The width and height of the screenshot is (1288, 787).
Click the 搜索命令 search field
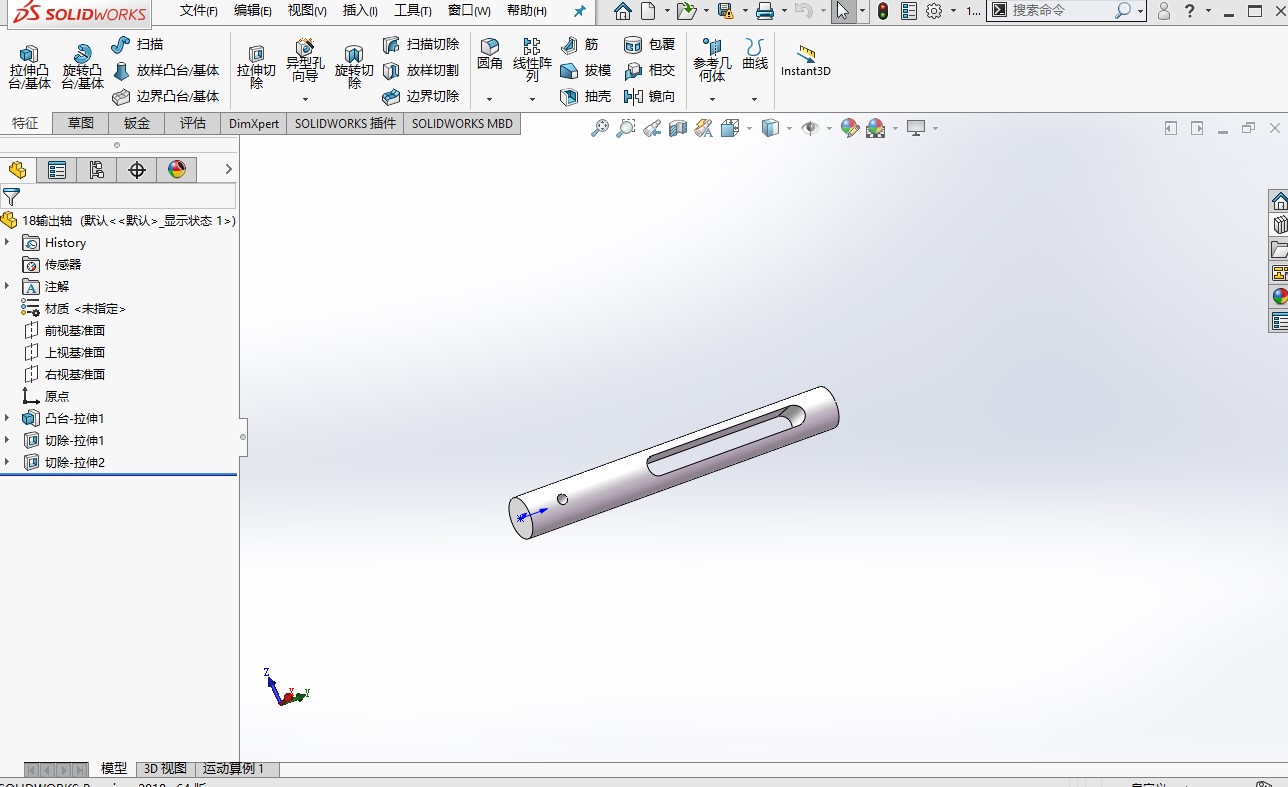tap(1066, 10)
